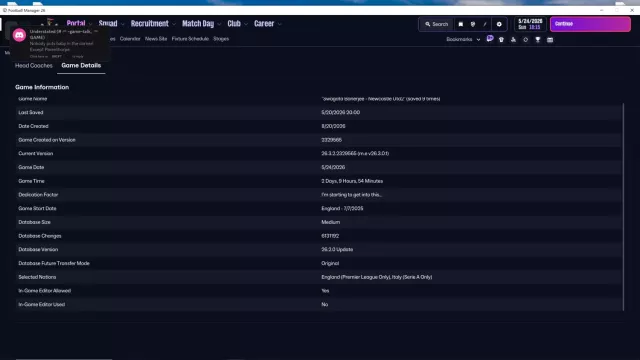This screenshot has width=640, height=360.
Task: Click the Current Version value text
Action: click(355, 153)
